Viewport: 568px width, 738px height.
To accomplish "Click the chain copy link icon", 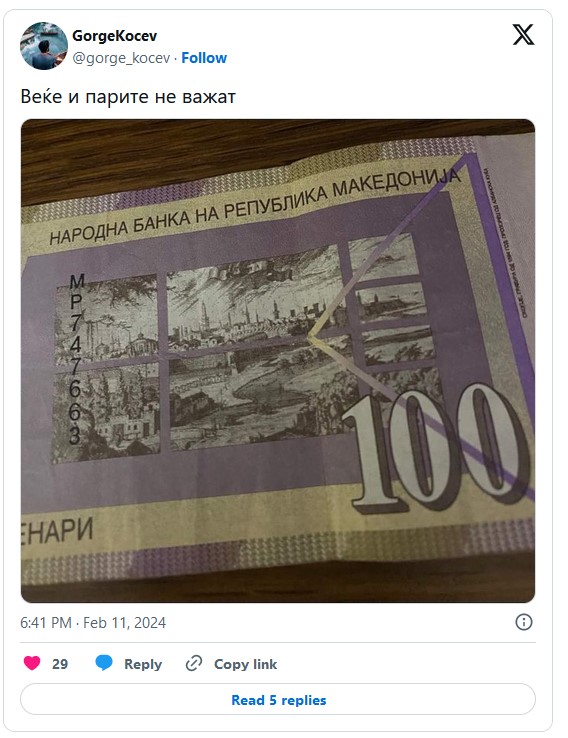I will pyautogui.click(x=194, y=663).
